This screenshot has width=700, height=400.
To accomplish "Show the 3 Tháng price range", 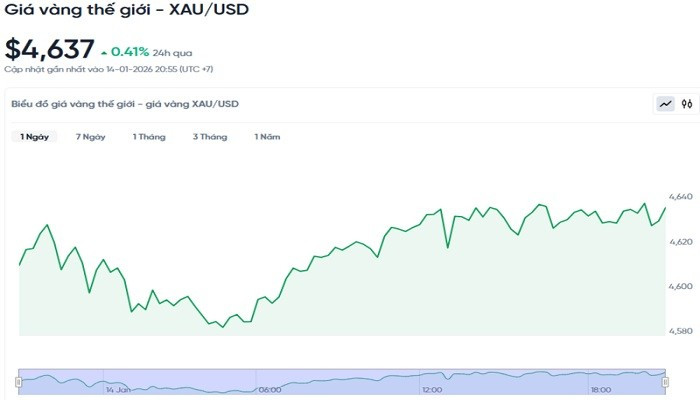I will pyautogui.click(x=210, y=136).
